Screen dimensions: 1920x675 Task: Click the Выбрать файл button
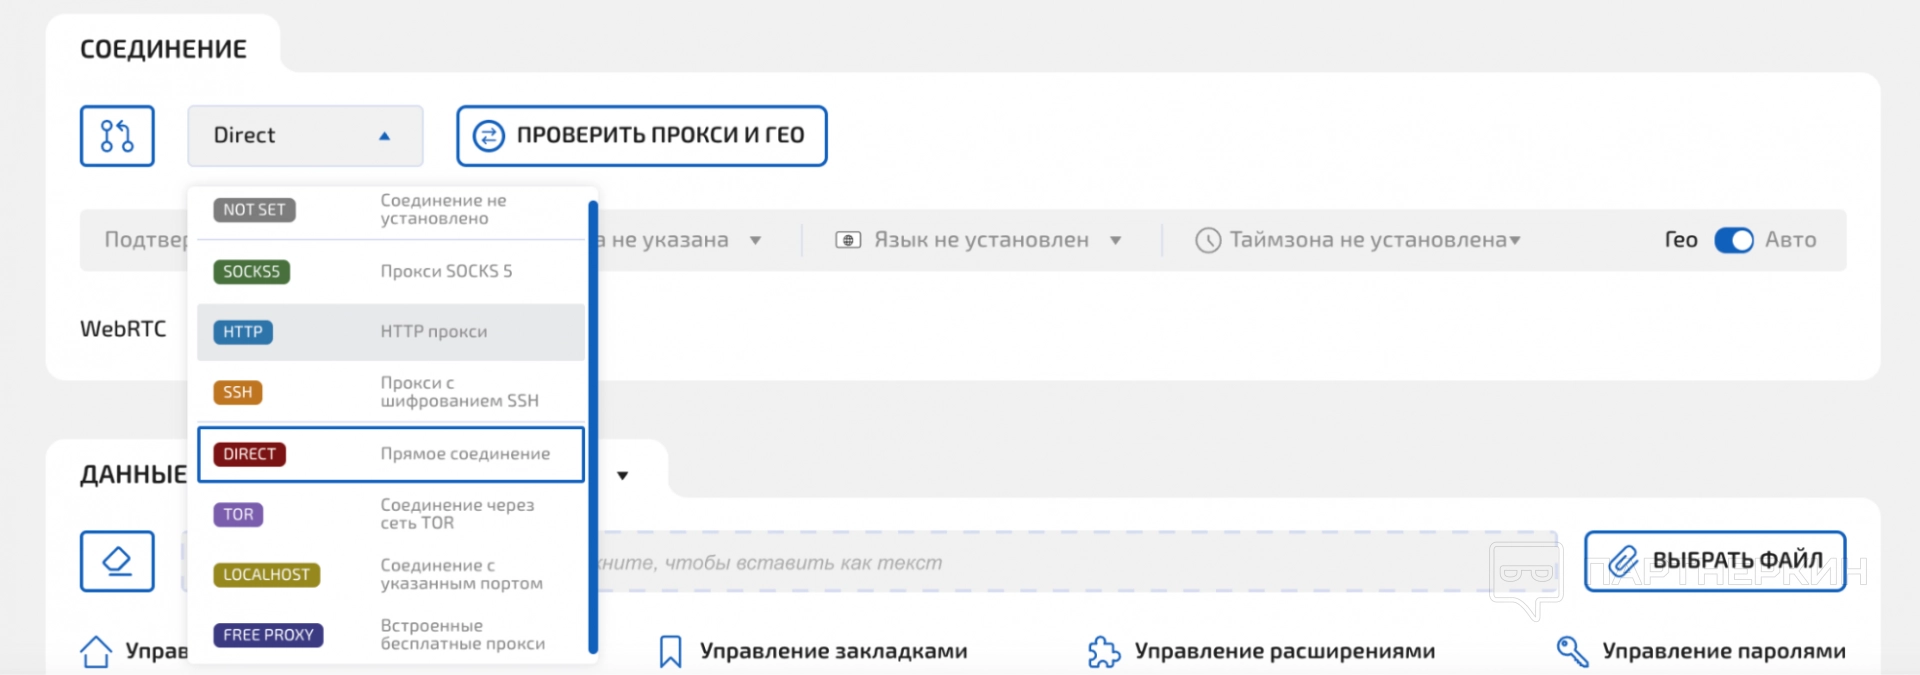[1714, 561]
